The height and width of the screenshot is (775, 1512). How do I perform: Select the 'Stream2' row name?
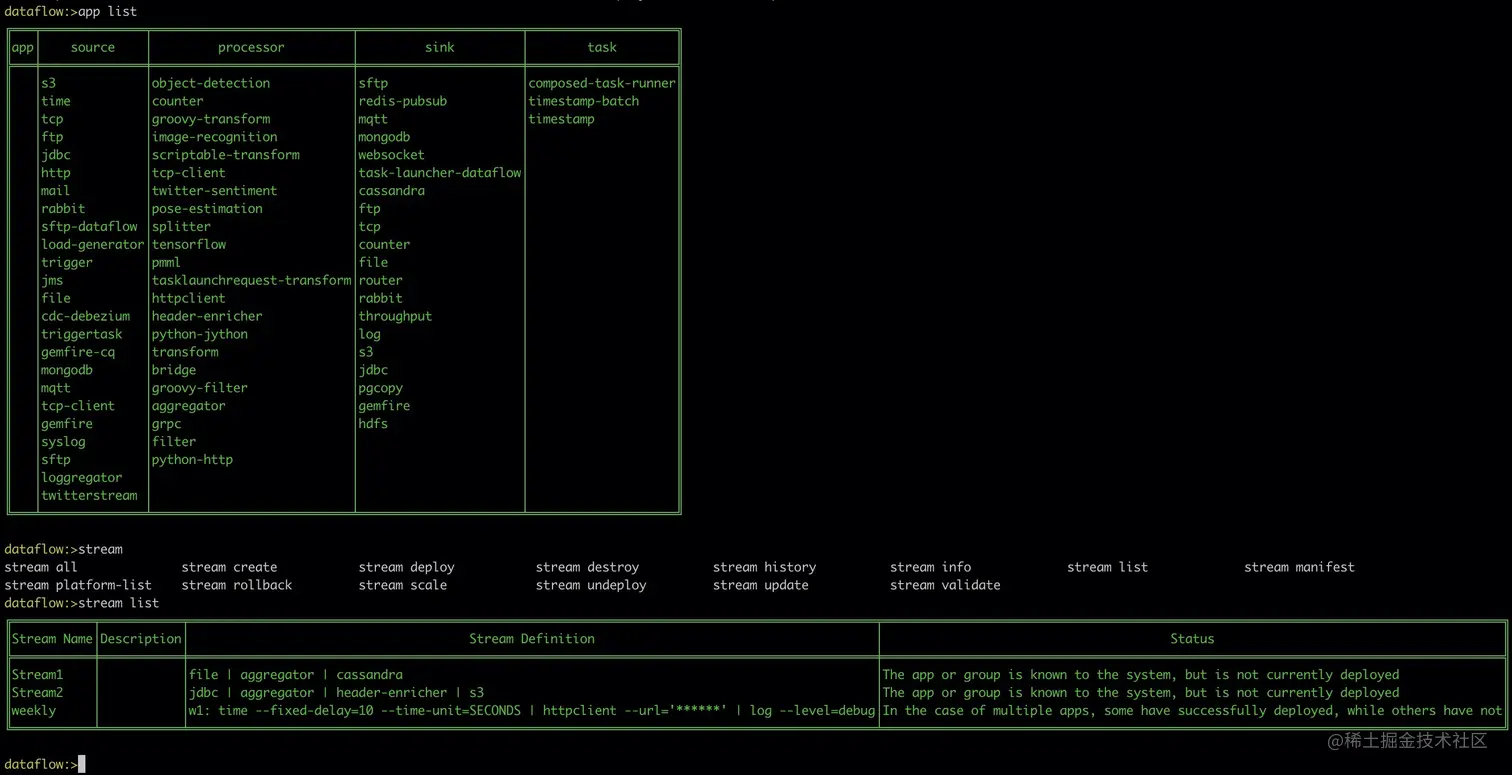(37, 693)
